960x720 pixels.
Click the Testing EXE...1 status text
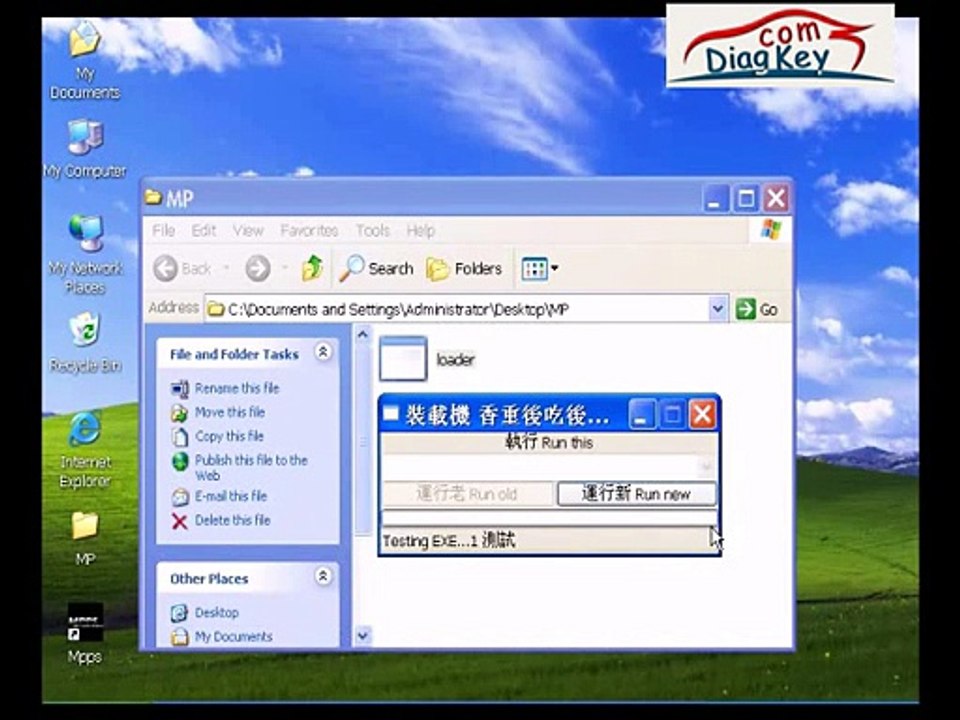tap(449, 541)
